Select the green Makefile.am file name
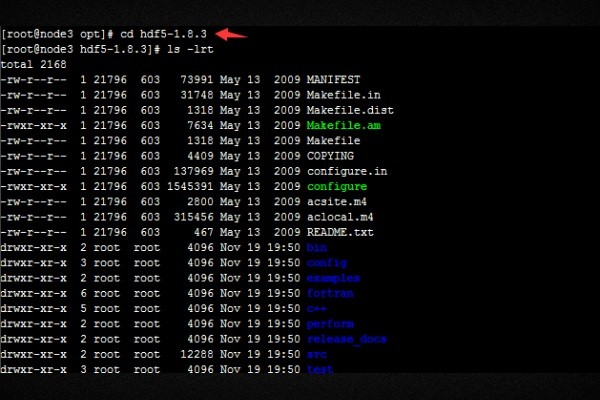600x400 pixels. 343,126
